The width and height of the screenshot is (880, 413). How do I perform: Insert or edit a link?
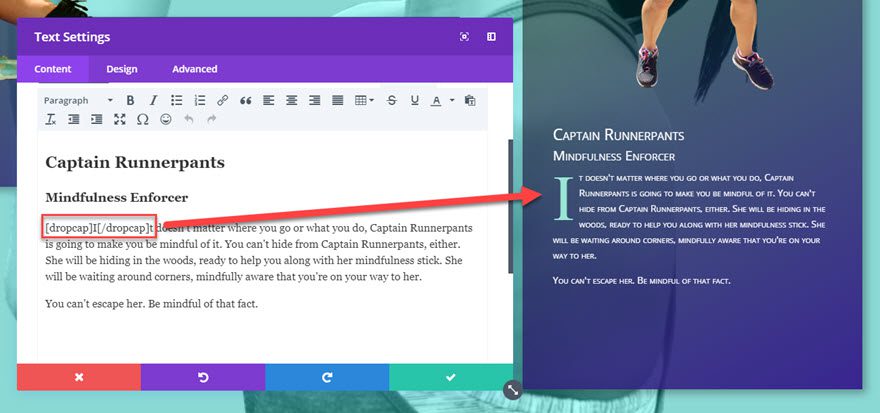223,100
